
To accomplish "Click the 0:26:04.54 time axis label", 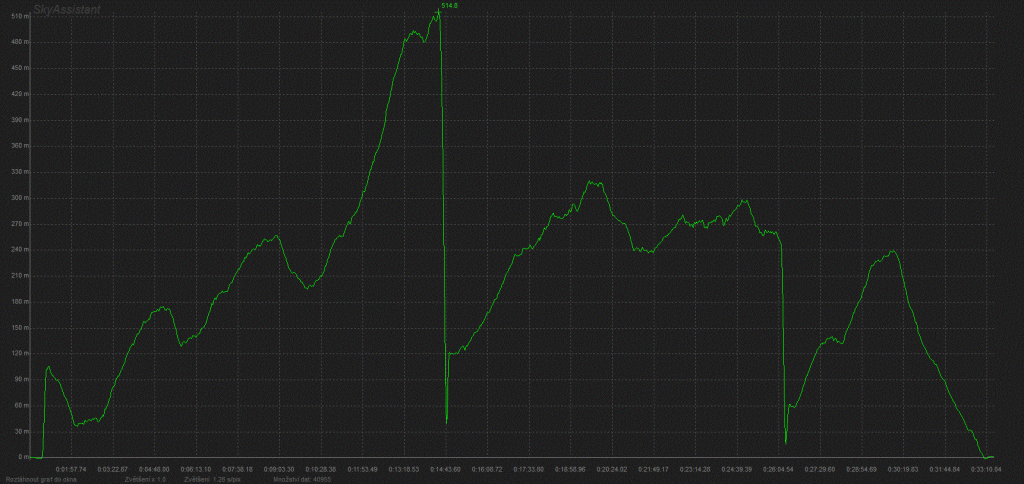I will click(777, 468).
